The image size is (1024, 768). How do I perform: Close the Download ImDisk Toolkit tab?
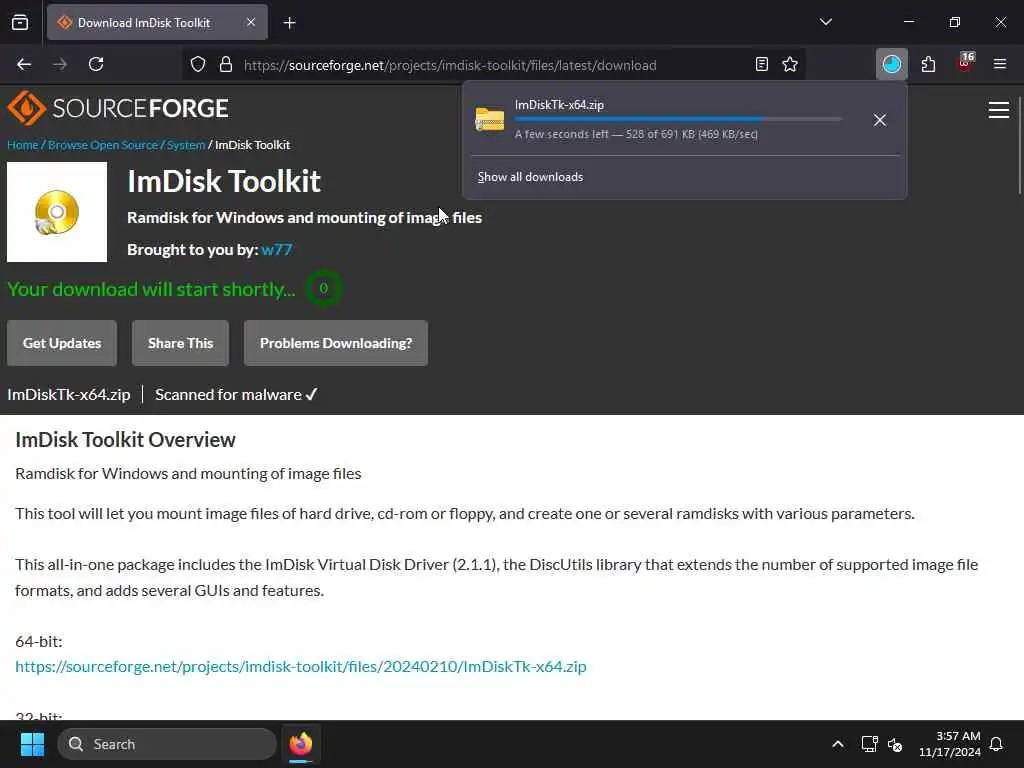click(251, 22)
